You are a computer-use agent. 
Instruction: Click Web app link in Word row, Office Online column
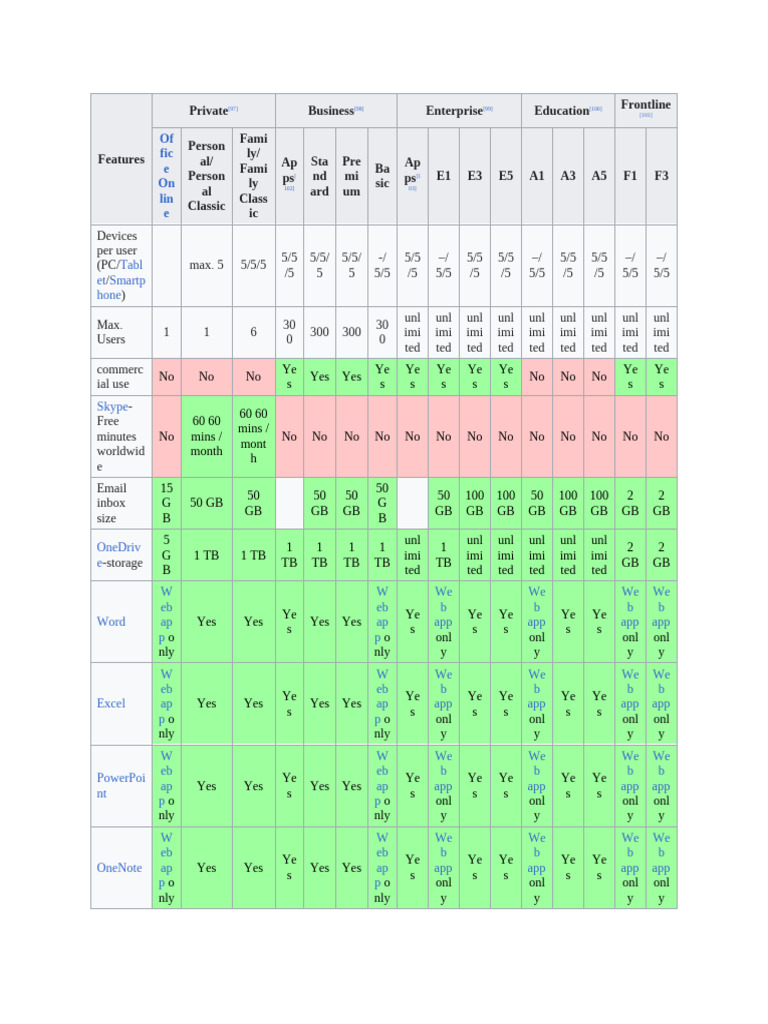click(165, 614)
